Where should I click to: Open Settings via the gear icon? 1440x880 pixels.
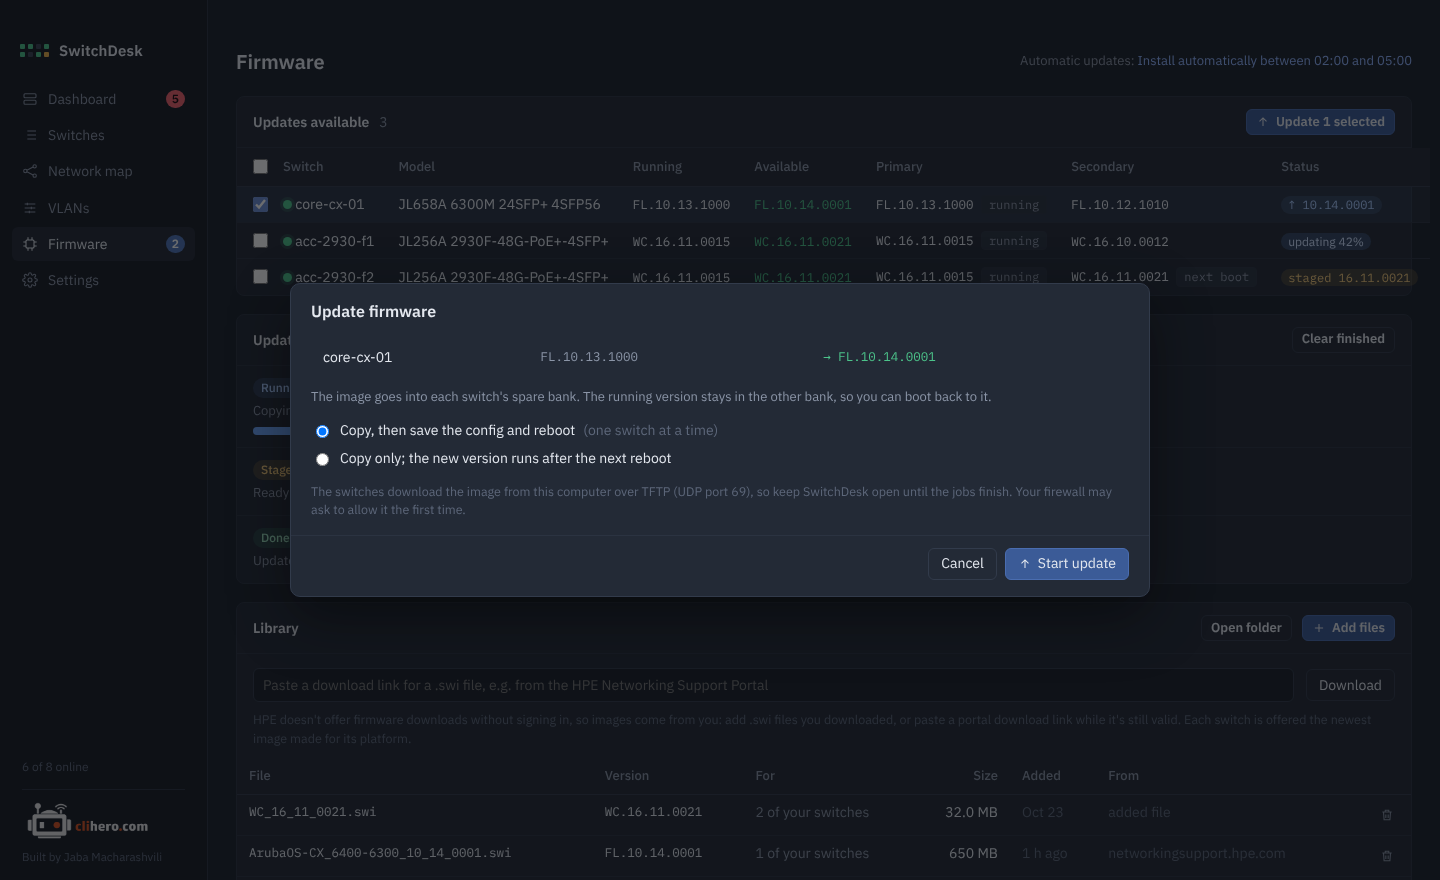tap(30, 280)
